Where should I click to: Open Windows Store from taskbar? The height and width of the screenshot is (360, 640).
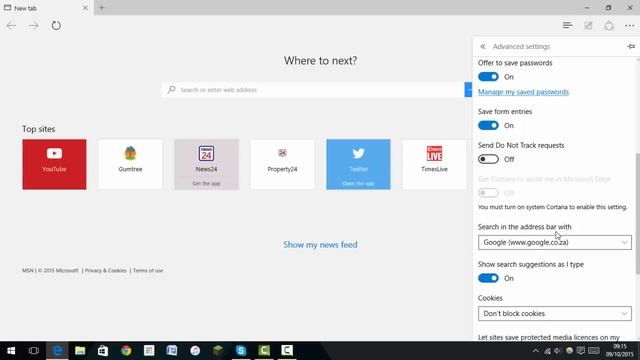(x=103, y=351)
